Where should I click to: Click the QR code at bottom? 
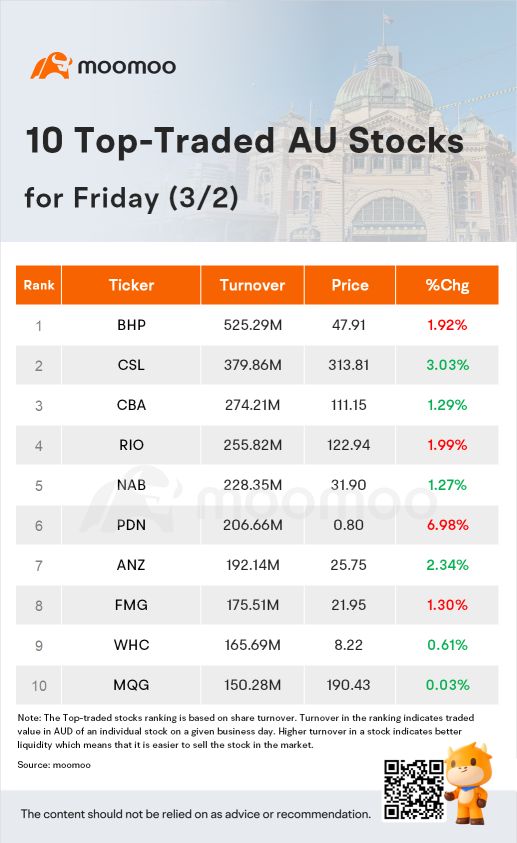(x=414, y=789)
